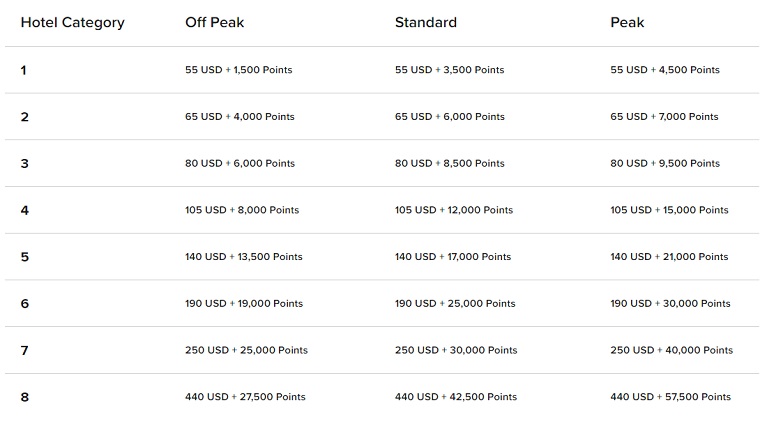Click 190 USD + 30,000 Points cell
This screenshot has width=760, height=426.
pyautogui.click(x=670, y=303)
